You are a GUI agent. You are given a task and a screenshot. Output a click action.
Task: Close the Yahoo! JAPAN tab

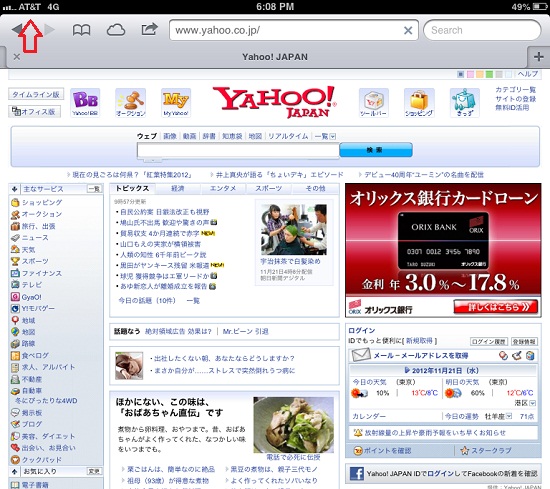coord(16,56)
